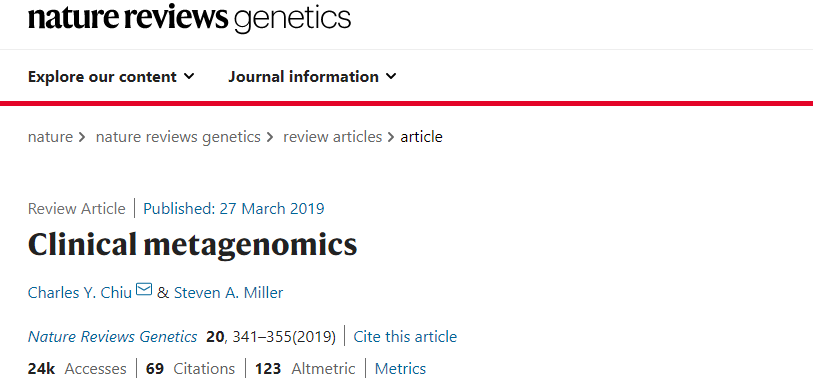Viewport: 813px width, 389px height.
Task: Click the current article breadcrumb item
Action: [421, 137]
